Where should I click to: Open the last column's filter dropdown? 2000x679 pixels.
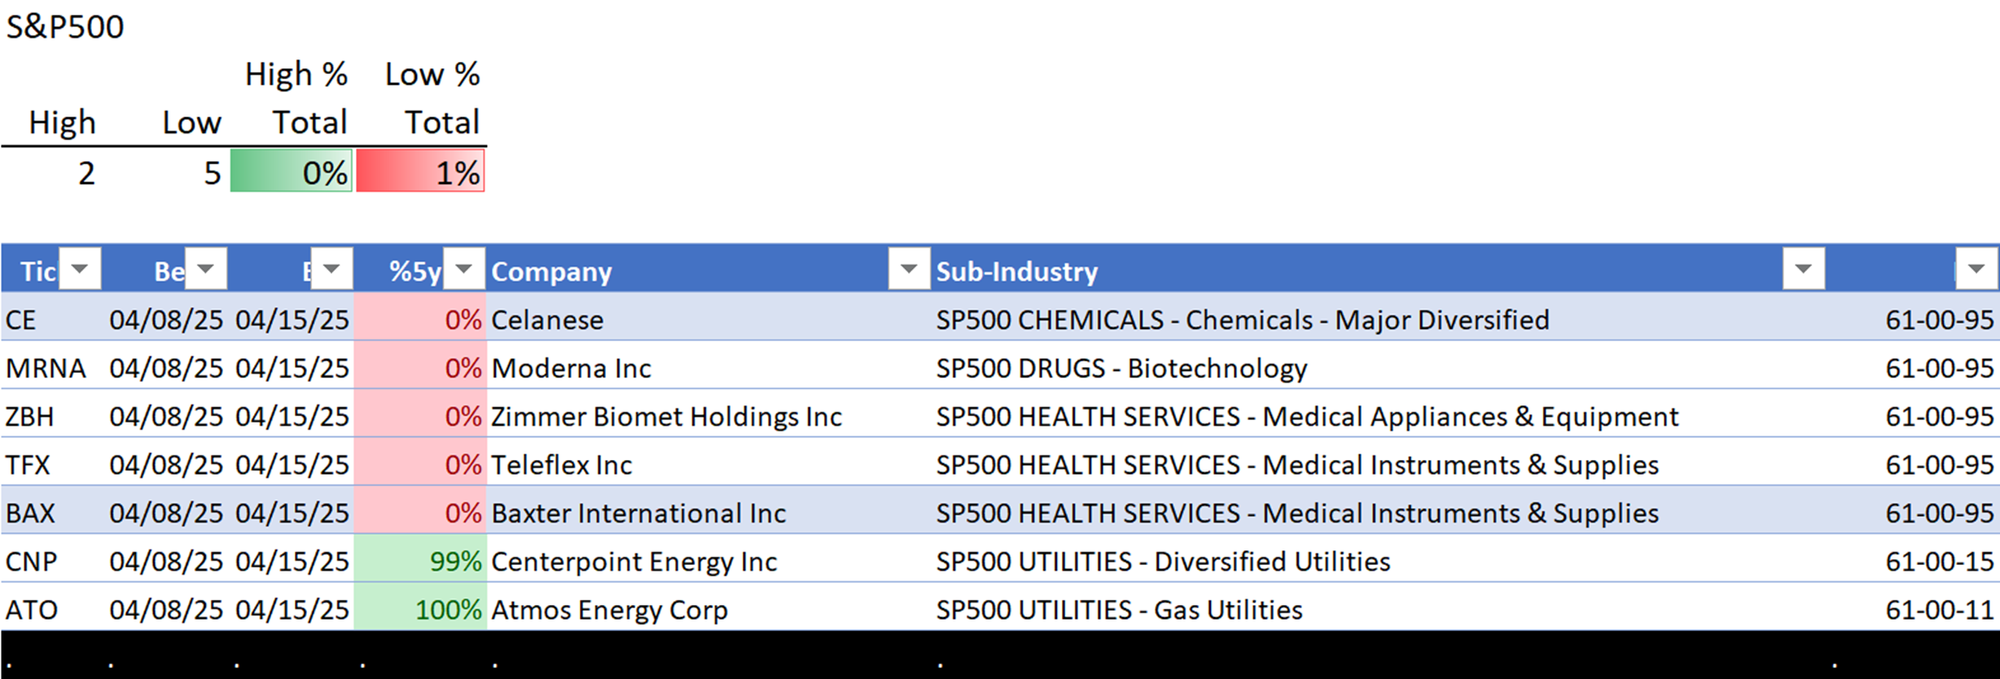[1976, 269]
